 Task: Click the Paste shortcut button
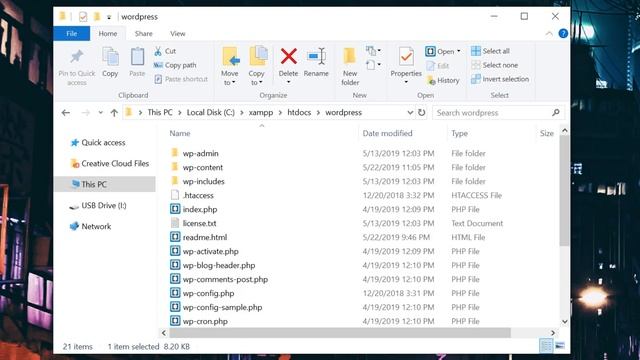[x=181, y=79]
